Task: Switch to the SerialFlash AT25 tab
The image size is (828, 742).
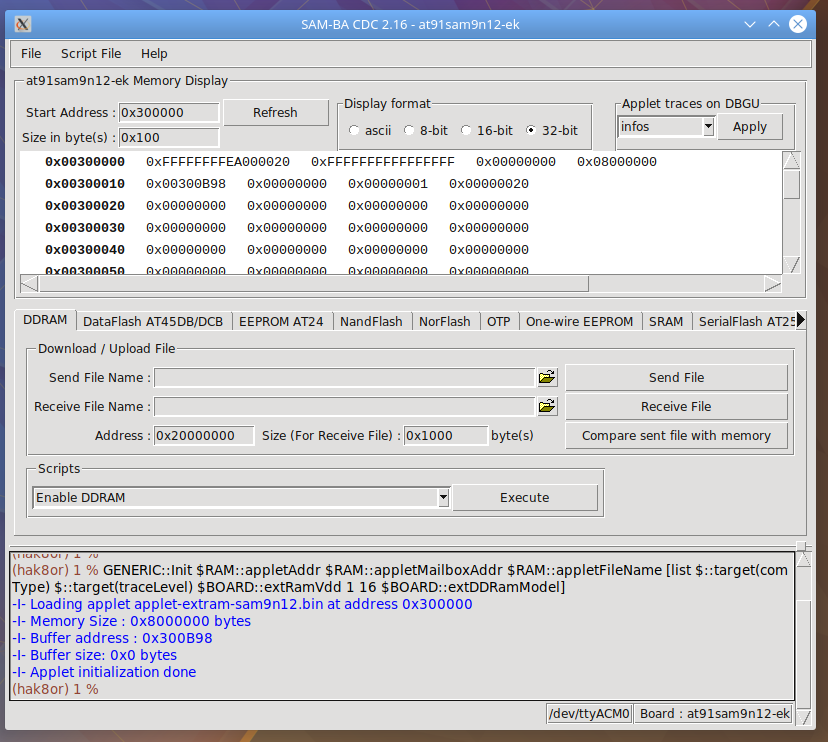Action: (745, 322)
